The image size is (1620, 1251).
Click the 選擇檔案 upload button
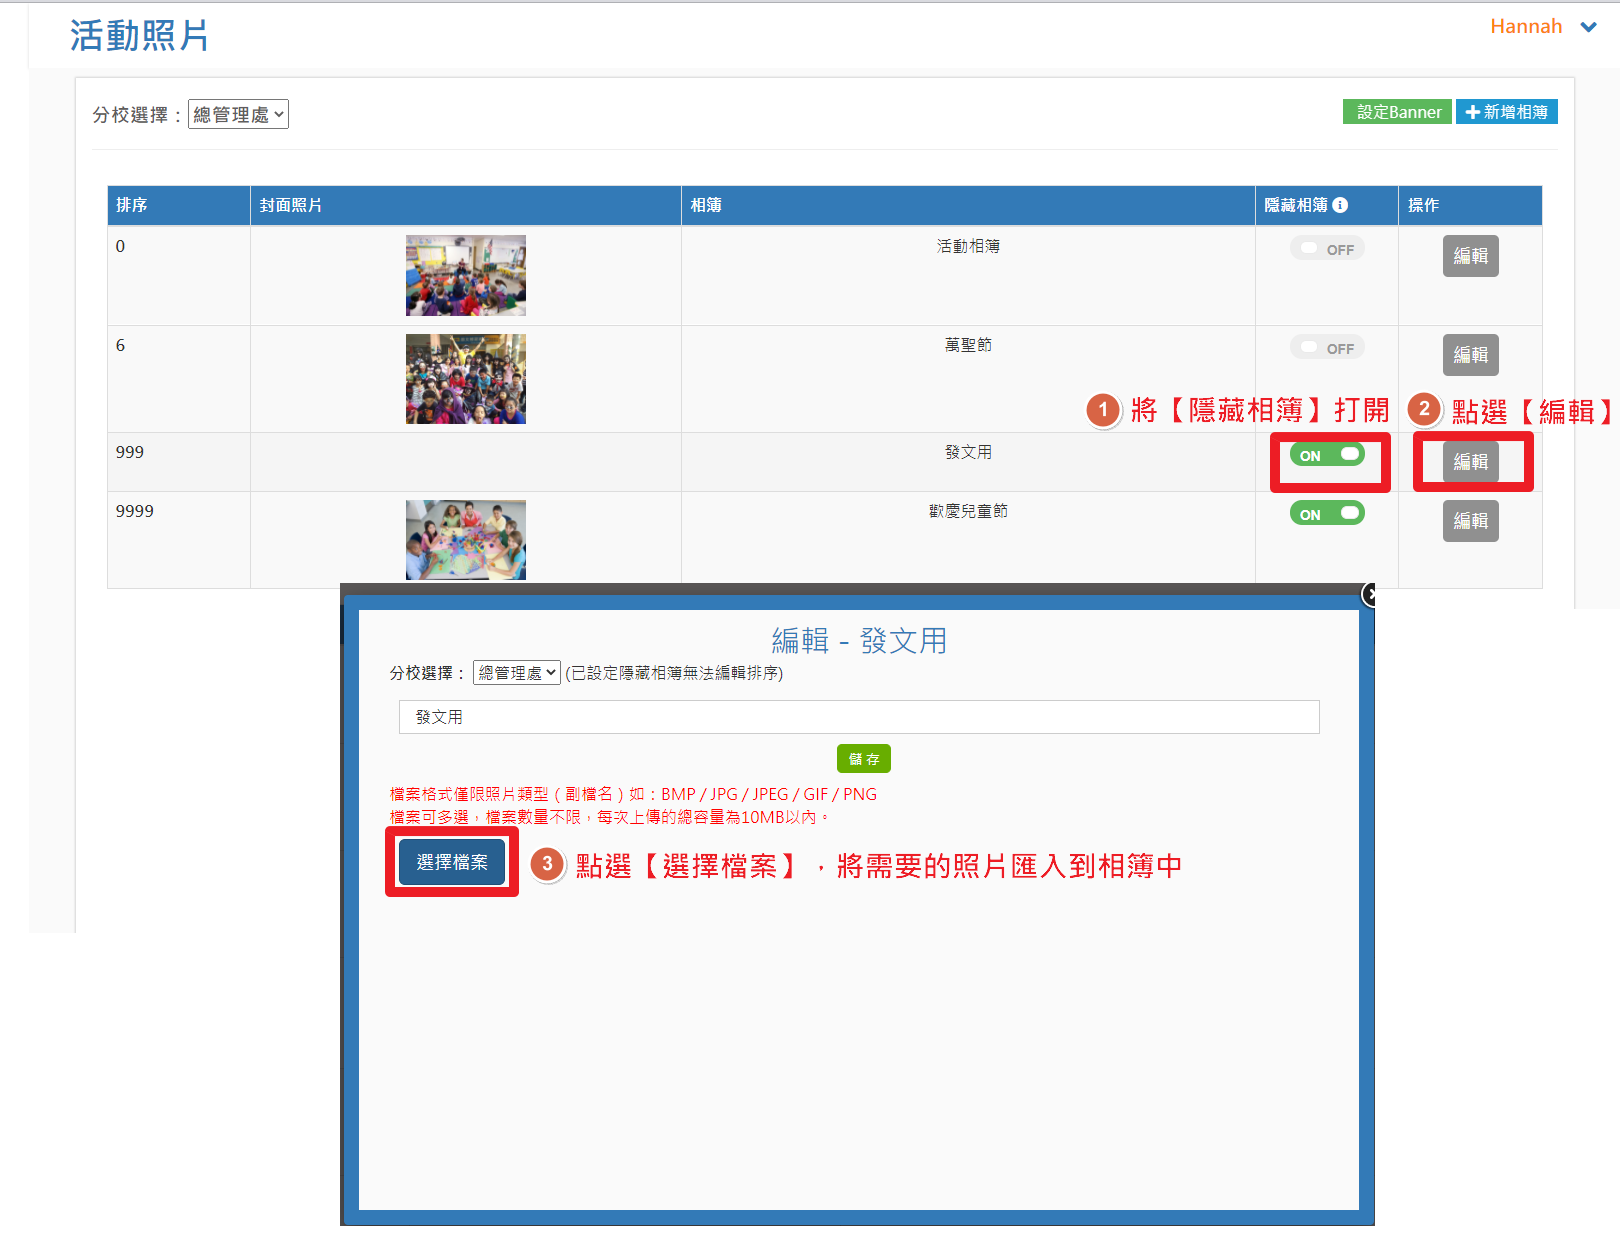pos(452,862)
